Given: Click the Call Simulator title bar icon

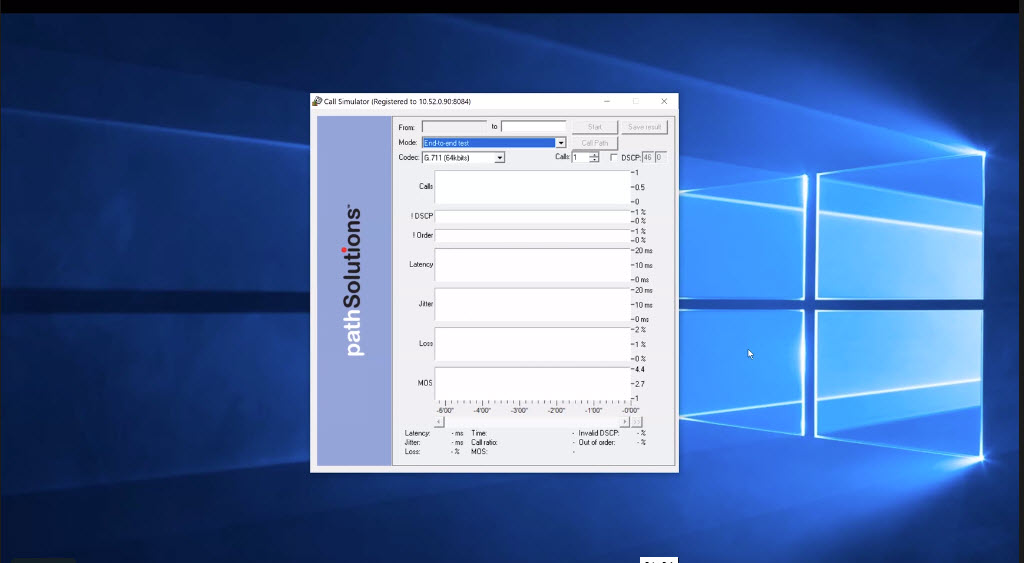Looking at the screenshot, I should tap(317, 101).
